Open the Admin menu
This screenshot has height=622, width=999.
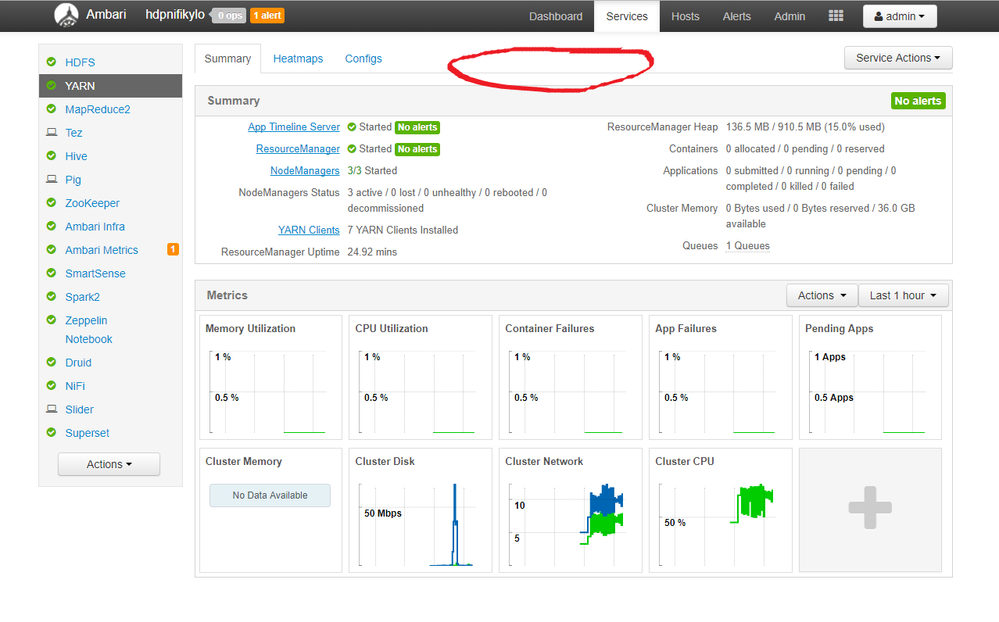789,16
